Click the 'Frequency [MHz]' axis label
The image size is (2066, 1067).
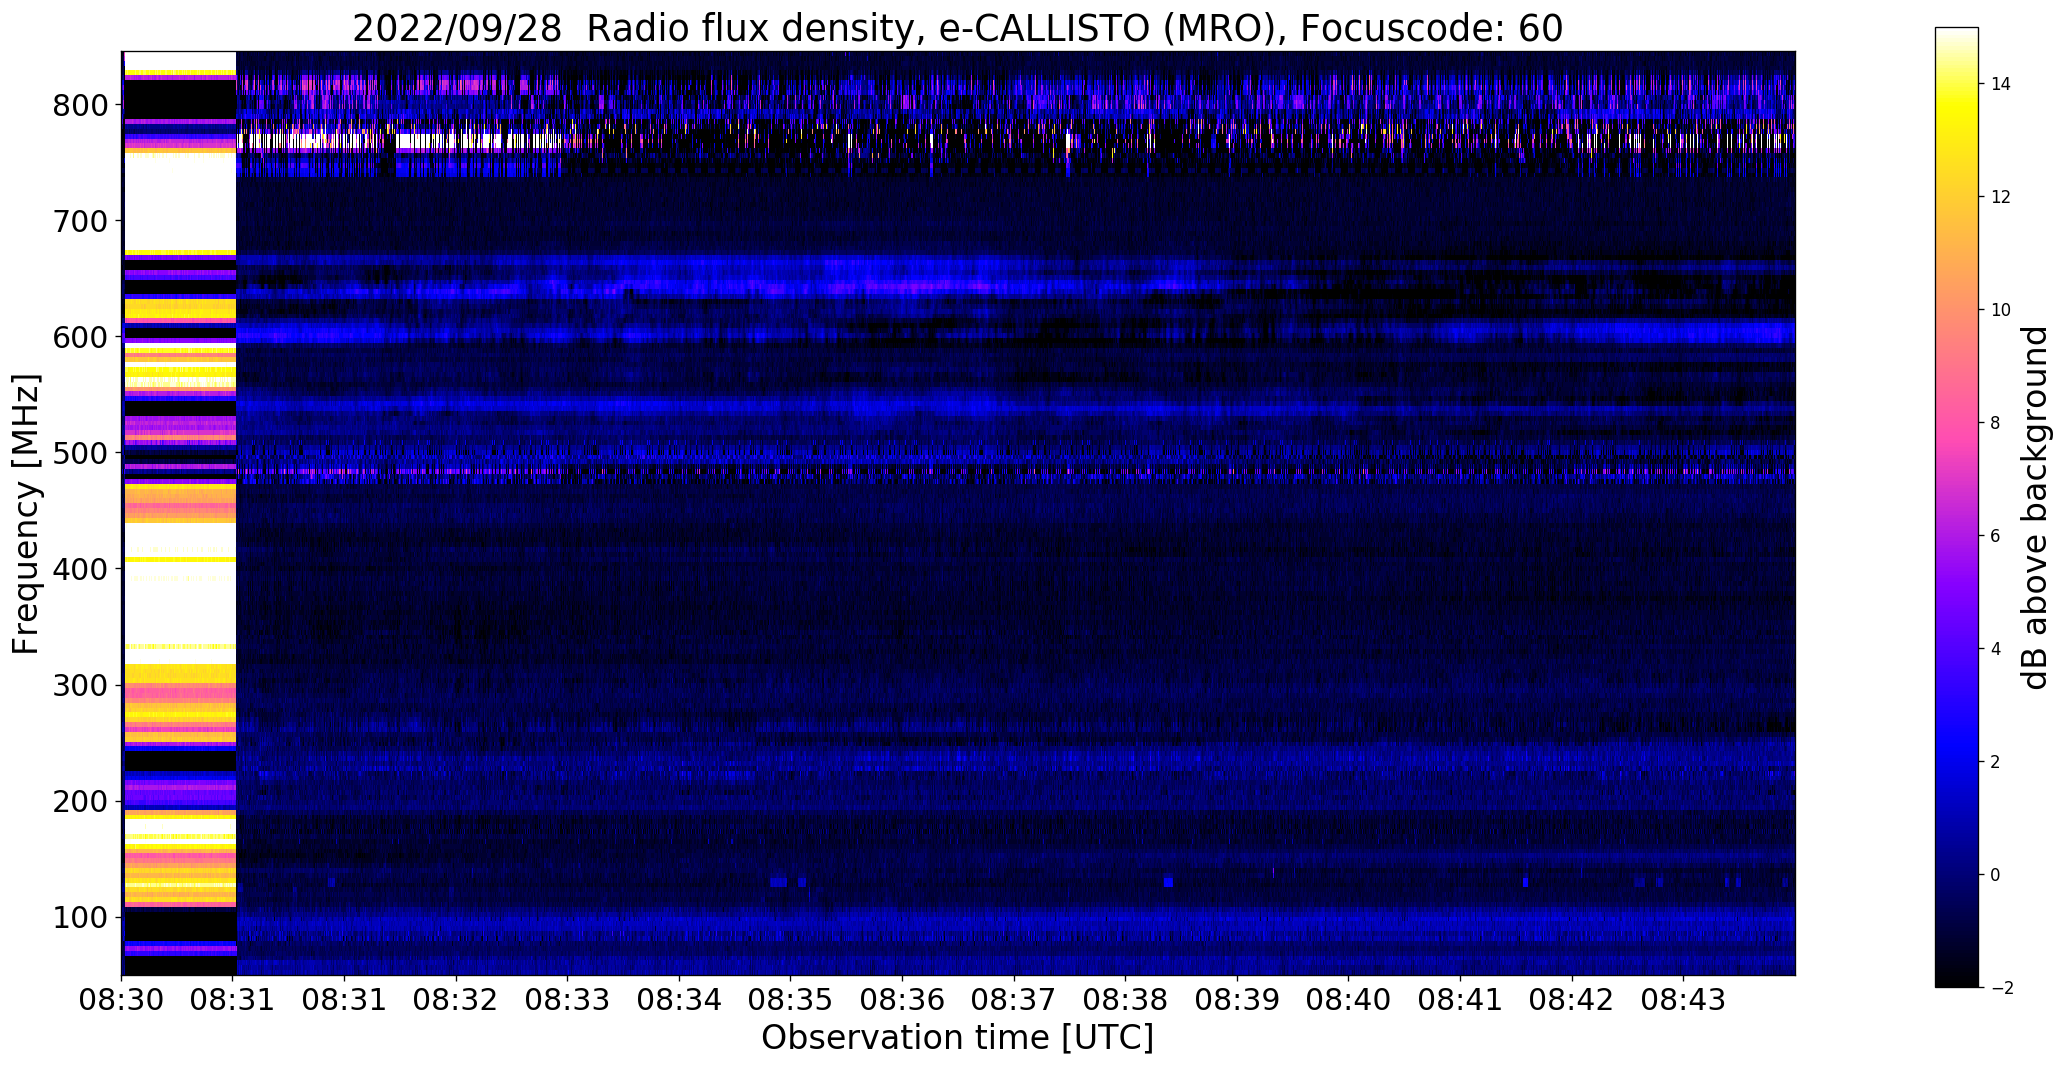coord(27,514)
